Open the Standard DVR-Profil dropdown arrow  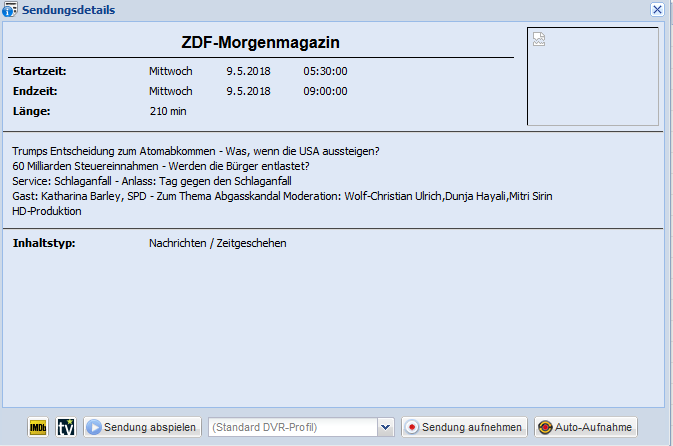tap(385, 427)
